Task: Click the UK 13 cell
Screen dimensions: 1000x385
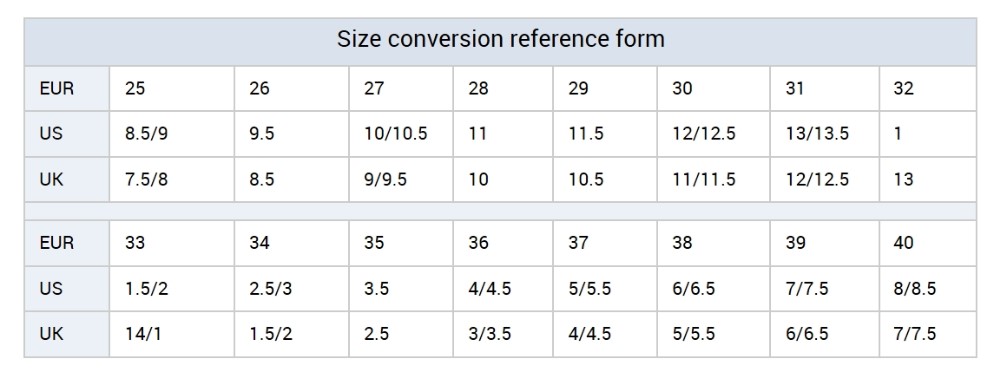Action: (x=927, y=180)
